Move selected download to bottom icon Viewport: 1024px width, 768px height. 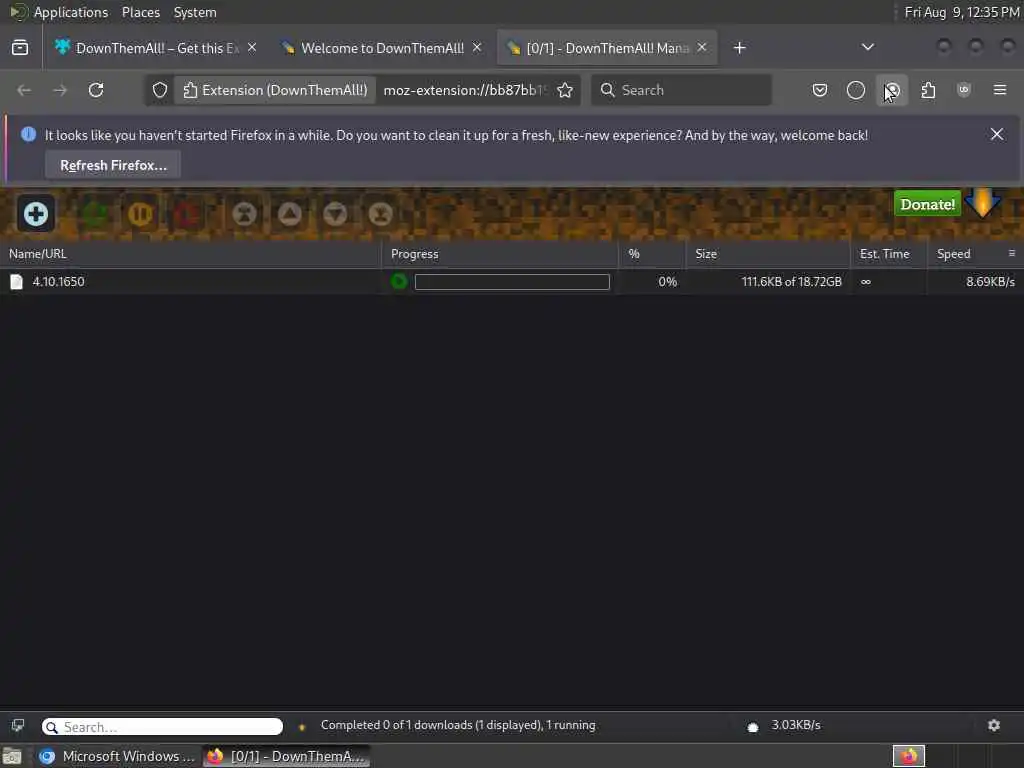click(380, 214)
